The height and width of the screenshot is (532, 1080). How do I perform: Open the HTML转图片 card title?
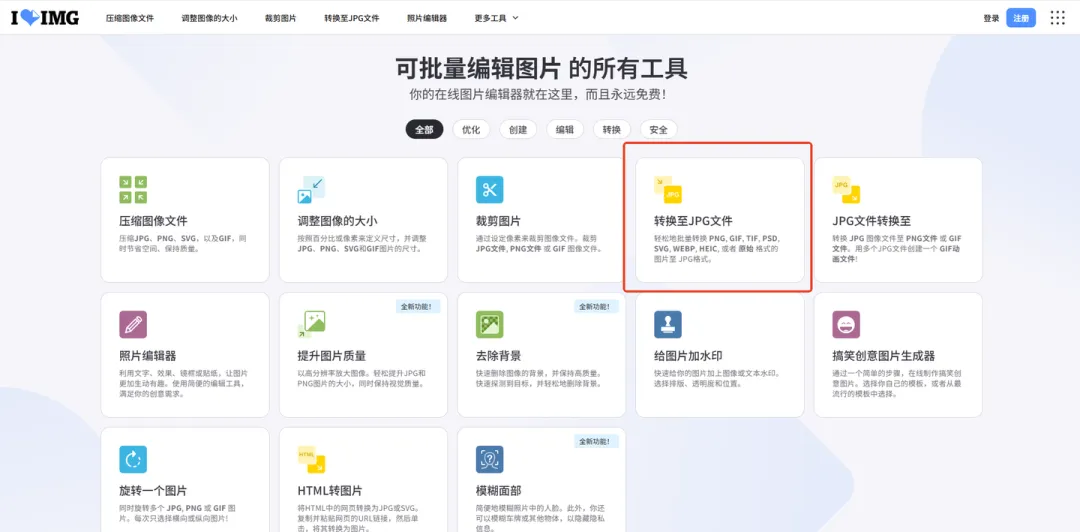329,491
